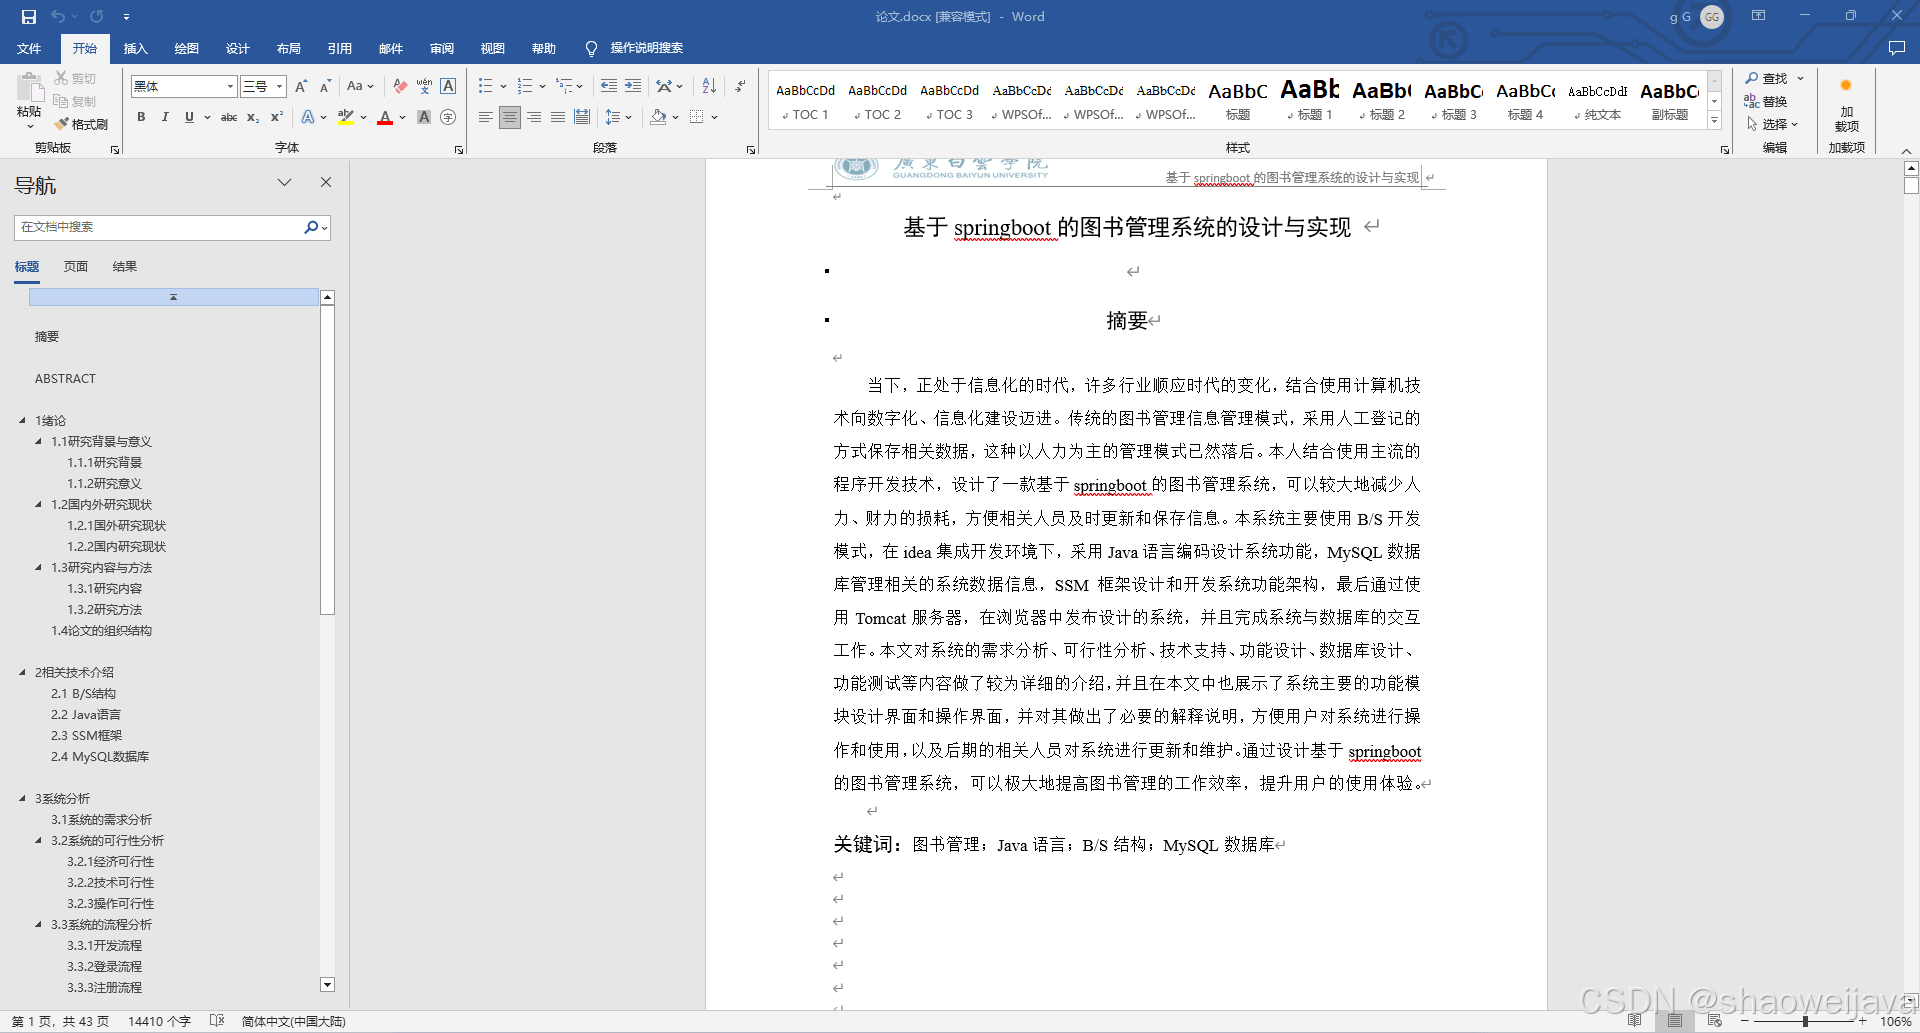The image size is (1920, 1033).
Task: Open the line spacing dropdown
Action: coord(619,117)
